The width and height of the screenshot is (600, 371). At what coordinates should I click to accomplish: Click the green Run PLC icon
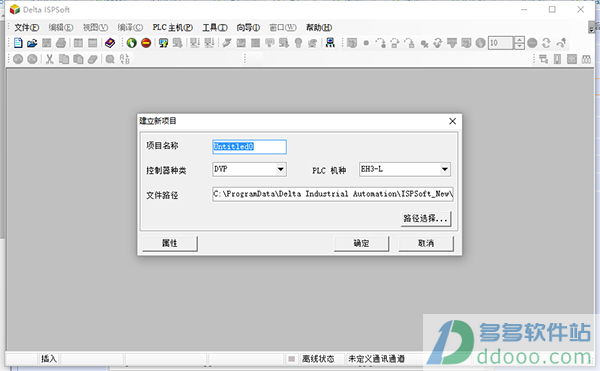point(132,43)
